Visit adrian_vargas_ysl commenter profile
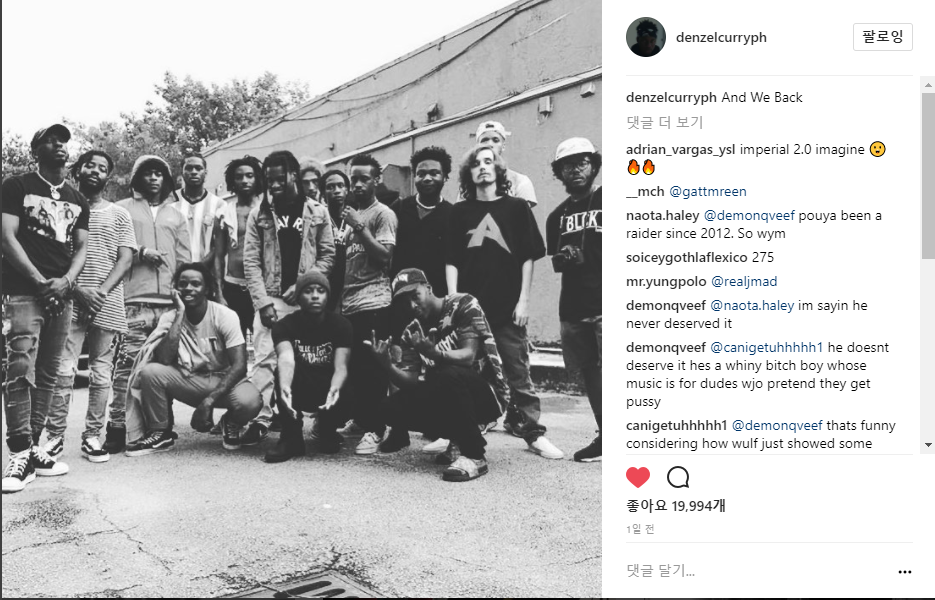The height and width of the screenshot is (600, 935). coord(680,150)
